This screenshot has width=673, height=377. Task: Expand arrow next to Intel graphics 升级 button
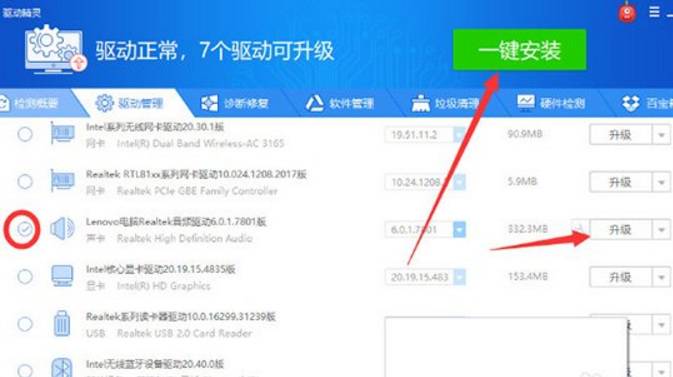click(661, 277)
